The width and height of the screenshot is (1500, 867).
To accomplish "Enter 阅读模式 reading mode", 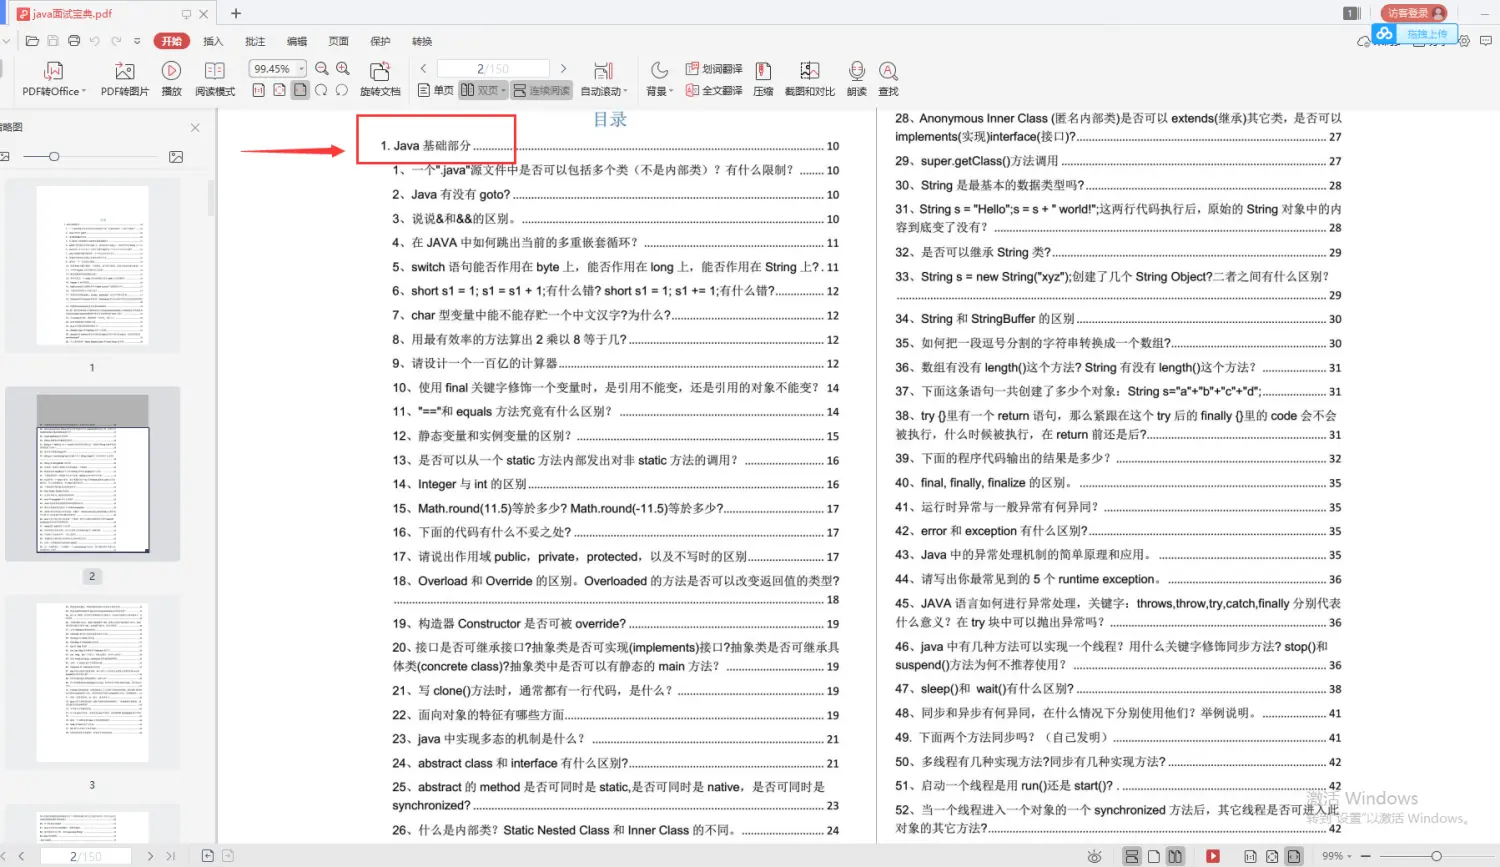I will tap(214, 78).
